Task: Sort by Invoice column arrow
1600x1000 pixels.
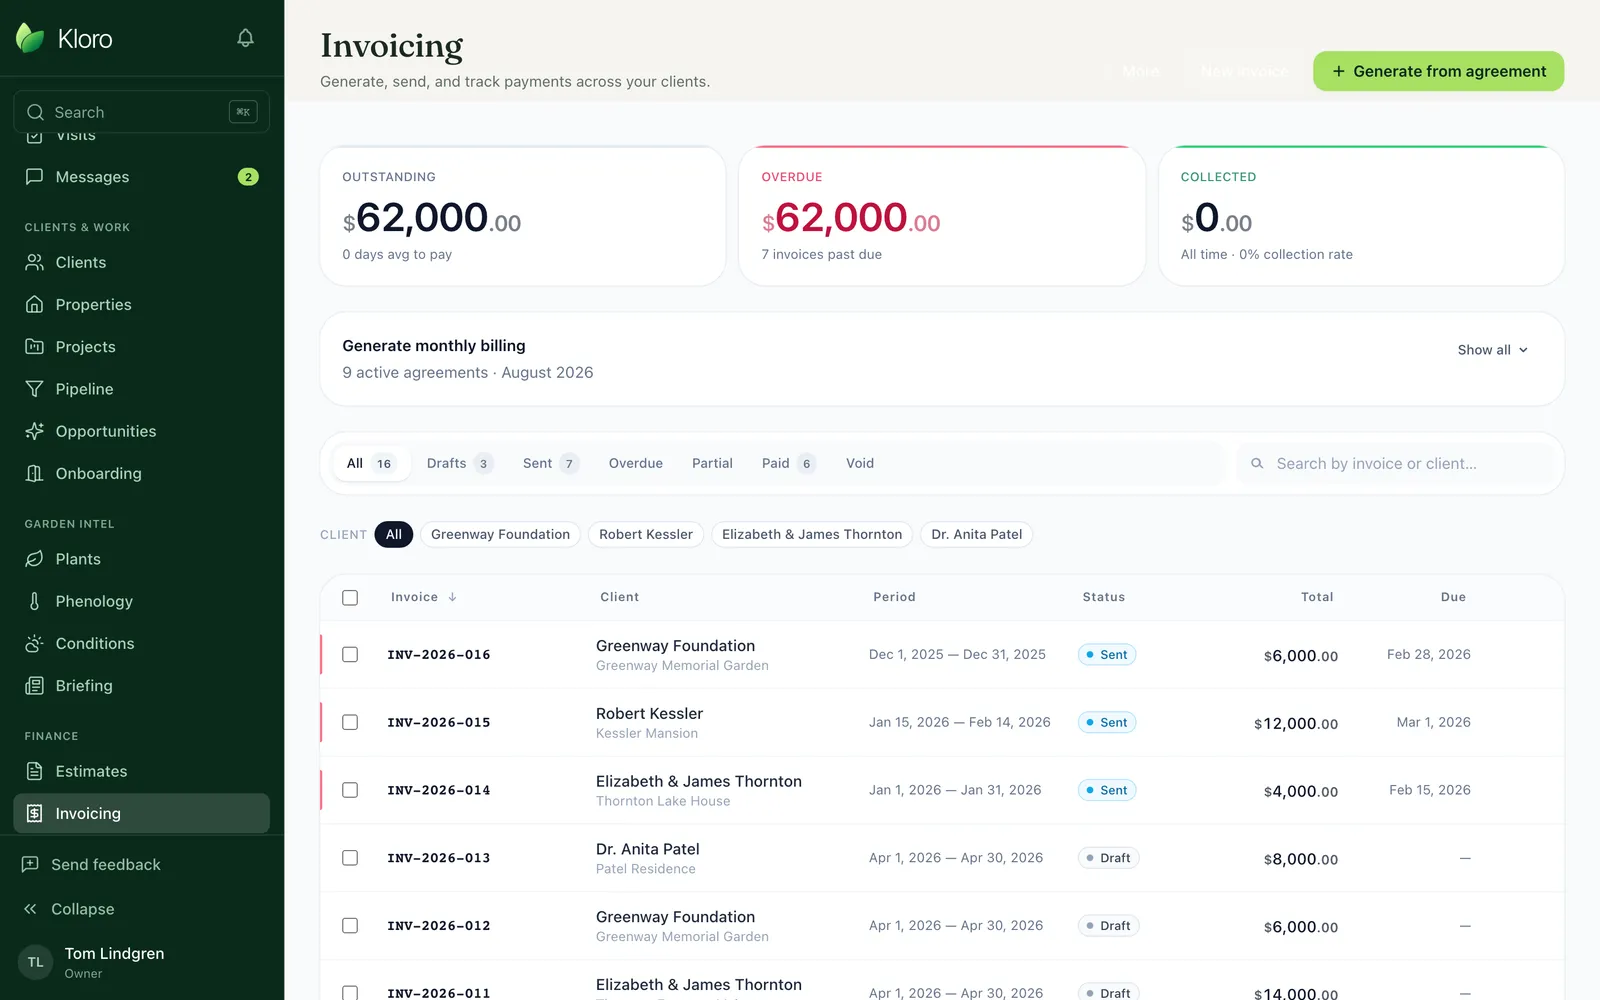Action: 453,597
